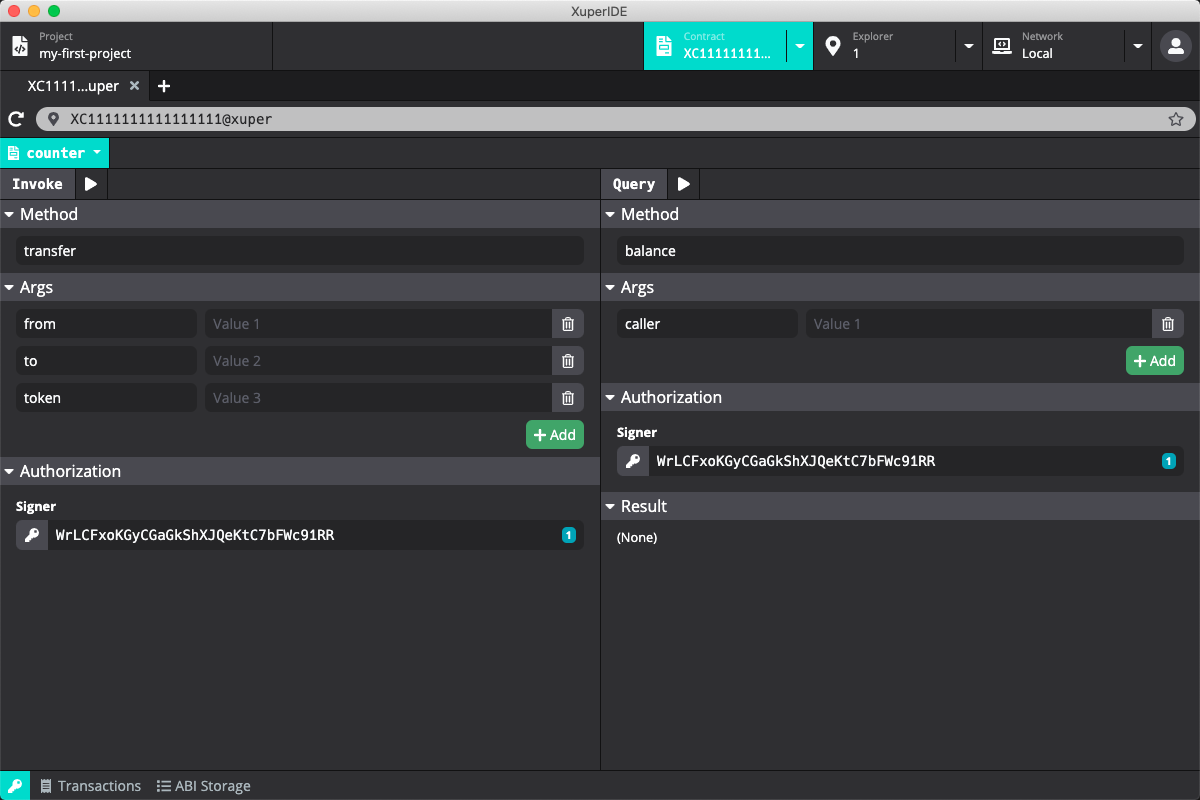Select the Query tab

point(634,184)
